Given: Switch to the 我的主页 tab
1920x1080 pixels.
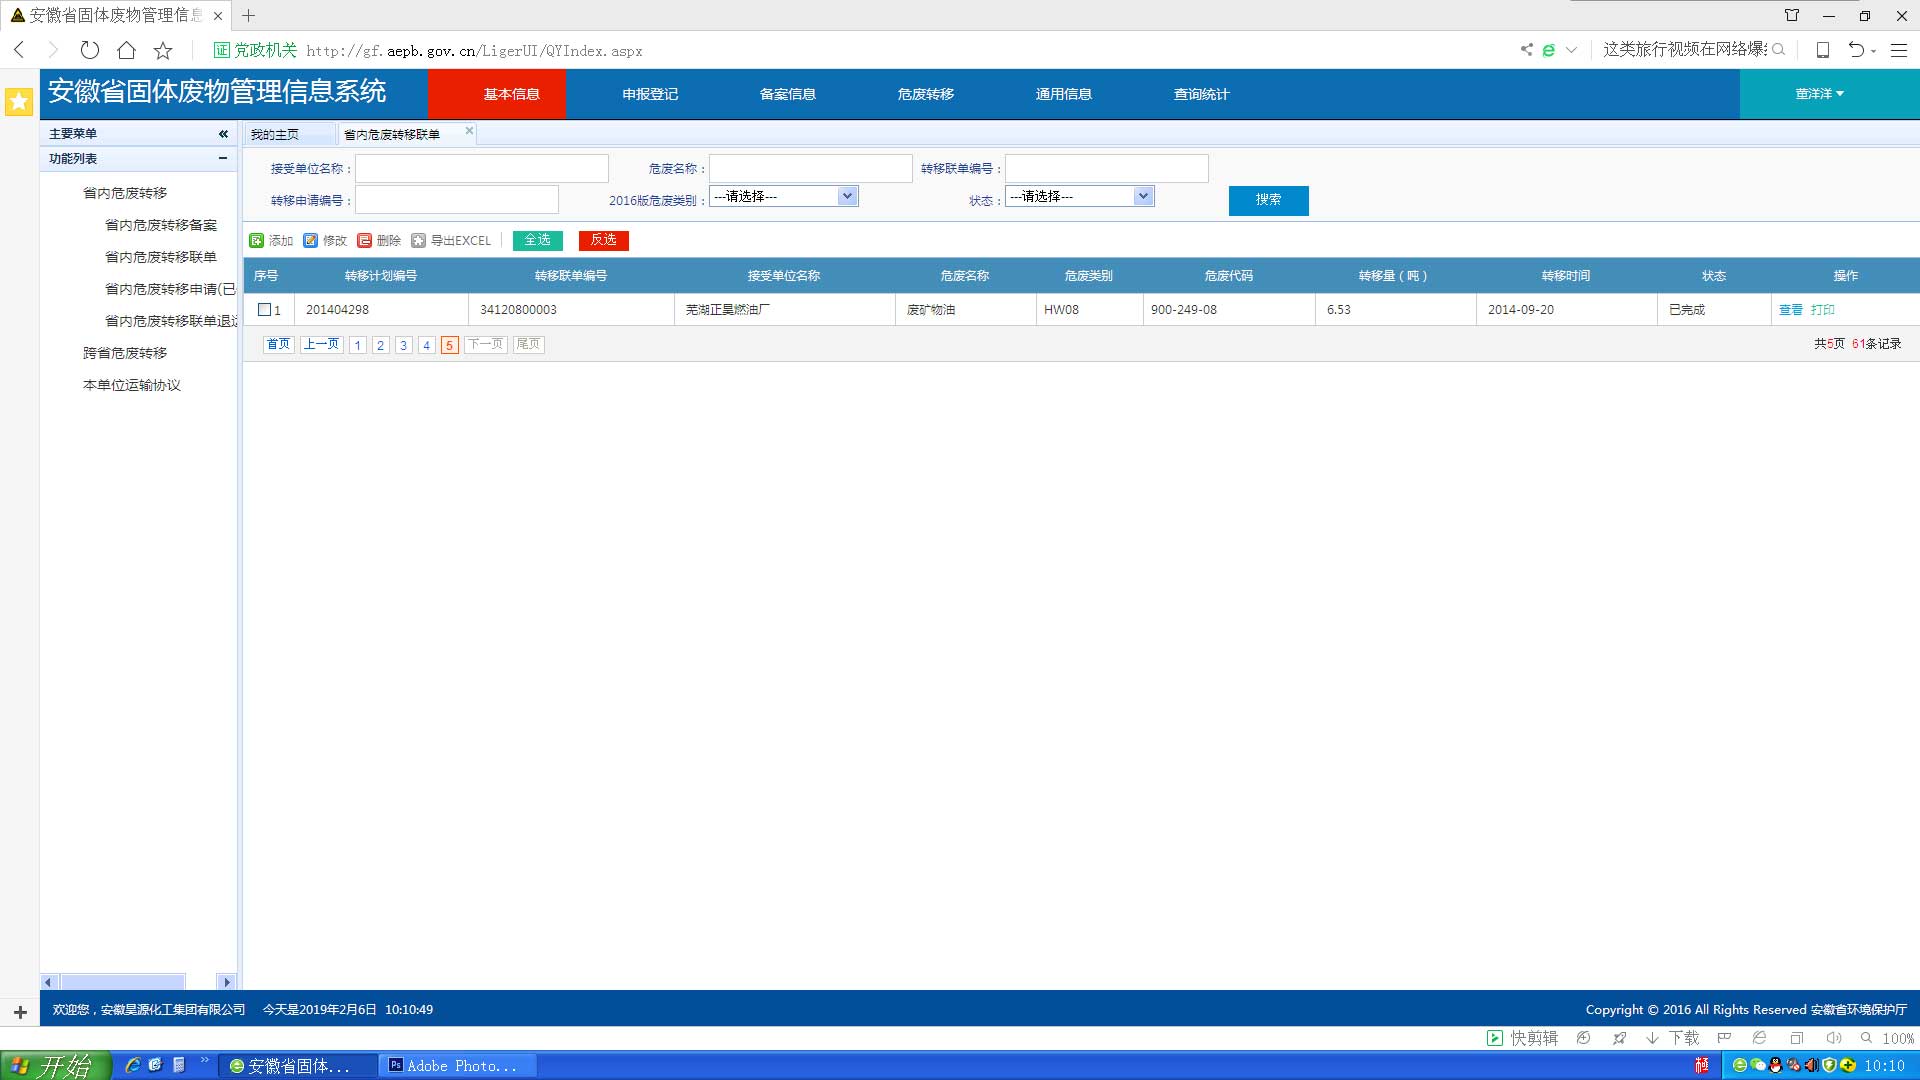Looking at the screenshot, I should pos(275,134).
